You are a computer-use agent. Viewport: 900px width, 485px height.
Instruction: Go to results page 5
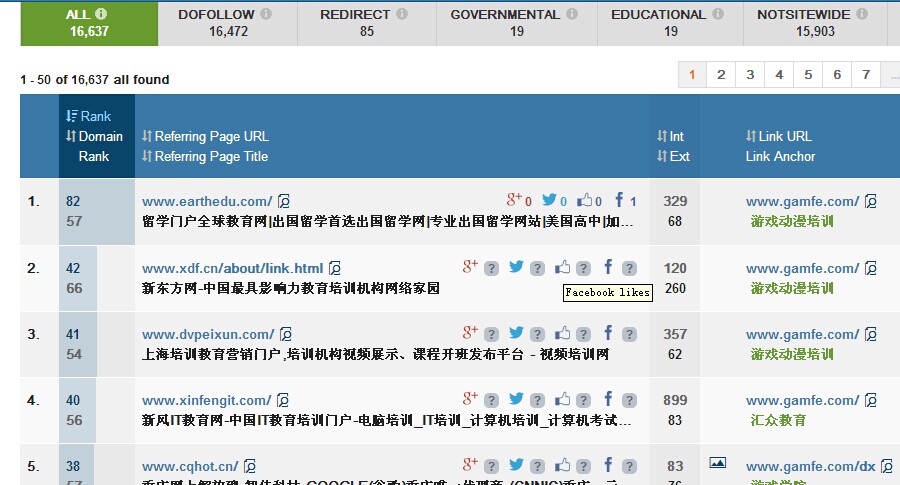(x=808, y=75)
